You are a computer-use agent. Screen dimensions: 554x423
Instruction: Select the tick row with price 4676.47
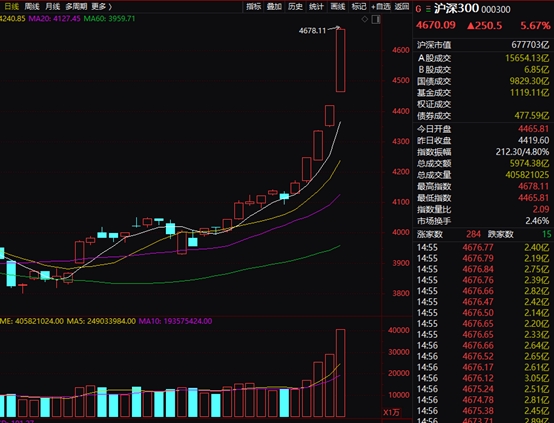click(483, 302)
